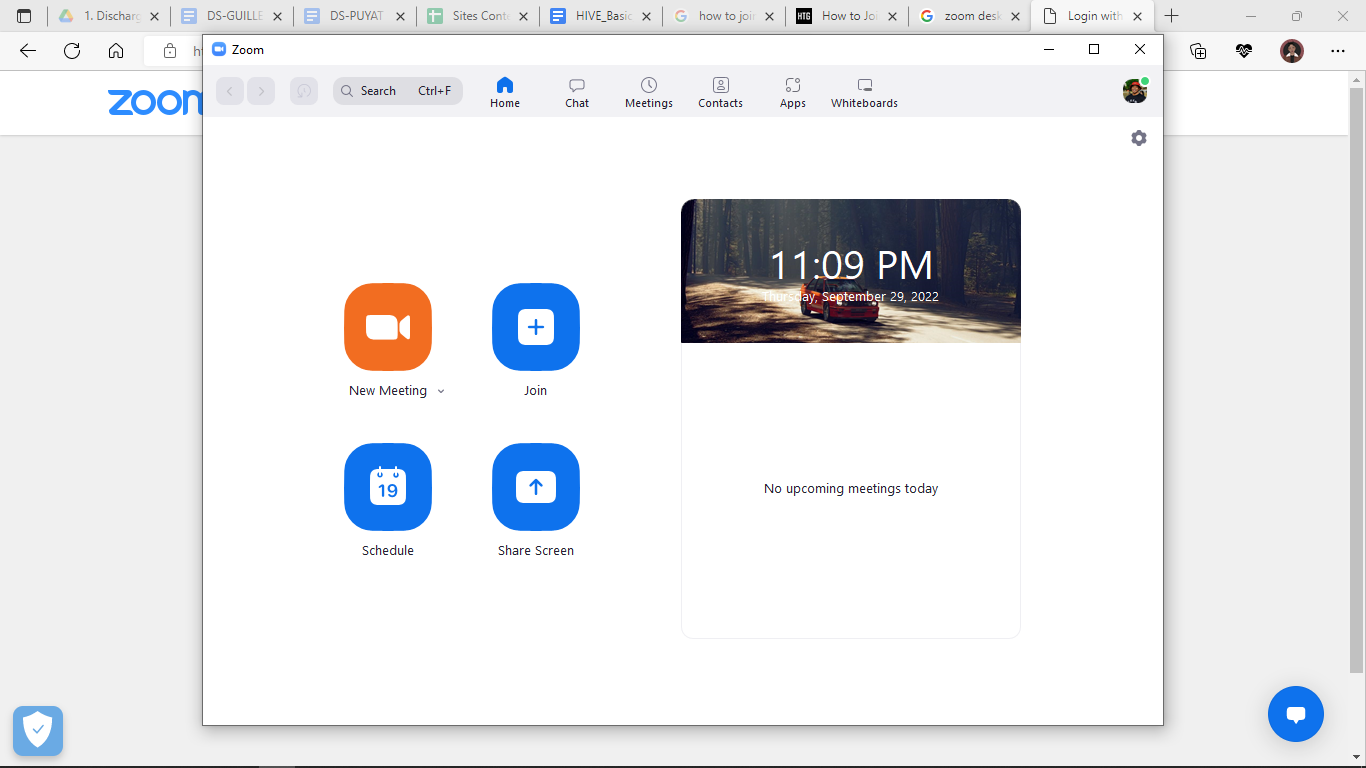Open browser Collections icon
This screenshot has height=768, width=1366.
click(1198, 51)
